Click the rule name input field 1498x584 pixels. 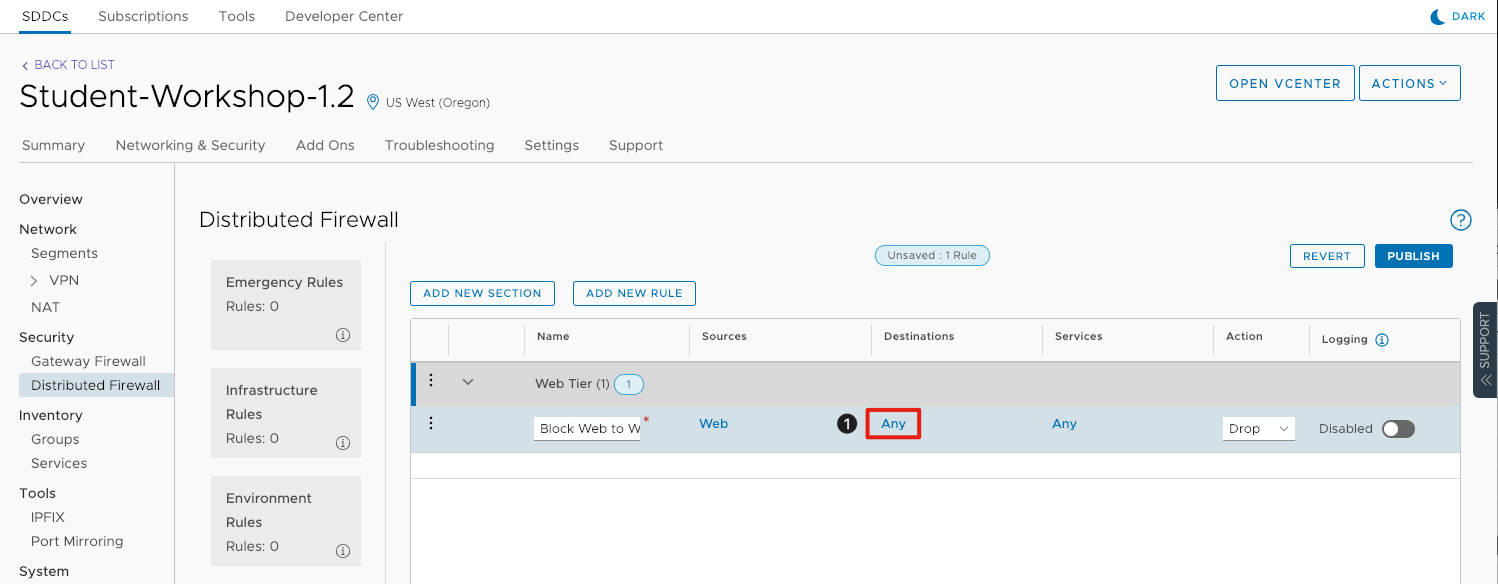pyautogui.click(x=587, y=429)
